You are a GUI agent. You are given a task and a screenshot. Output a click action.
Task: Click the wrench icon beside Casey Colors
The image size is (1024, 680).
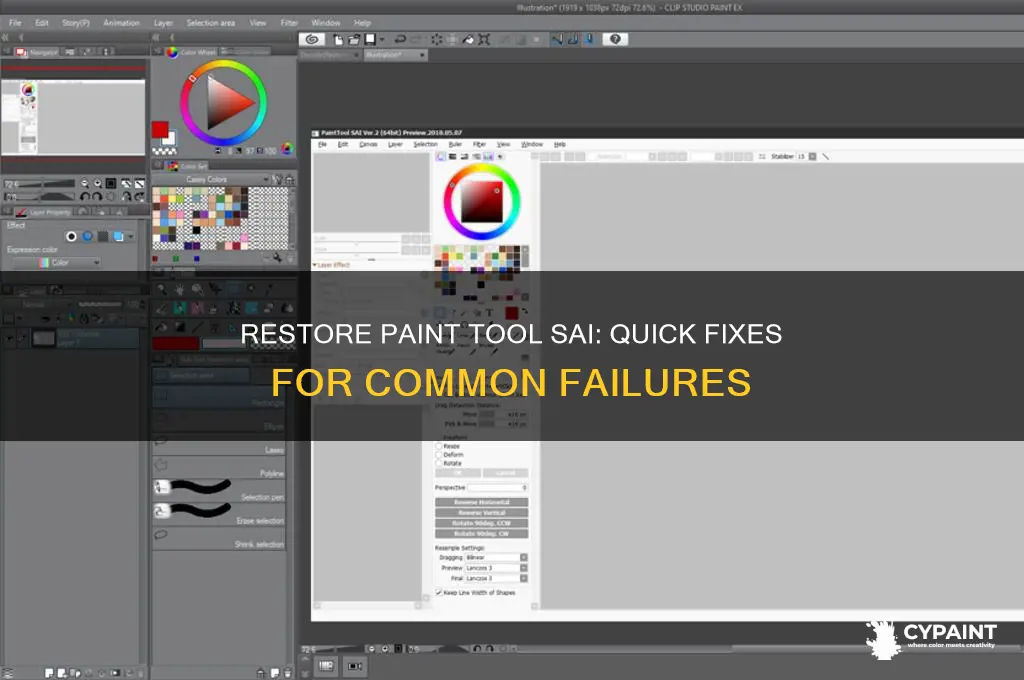[x=278, y=179]
